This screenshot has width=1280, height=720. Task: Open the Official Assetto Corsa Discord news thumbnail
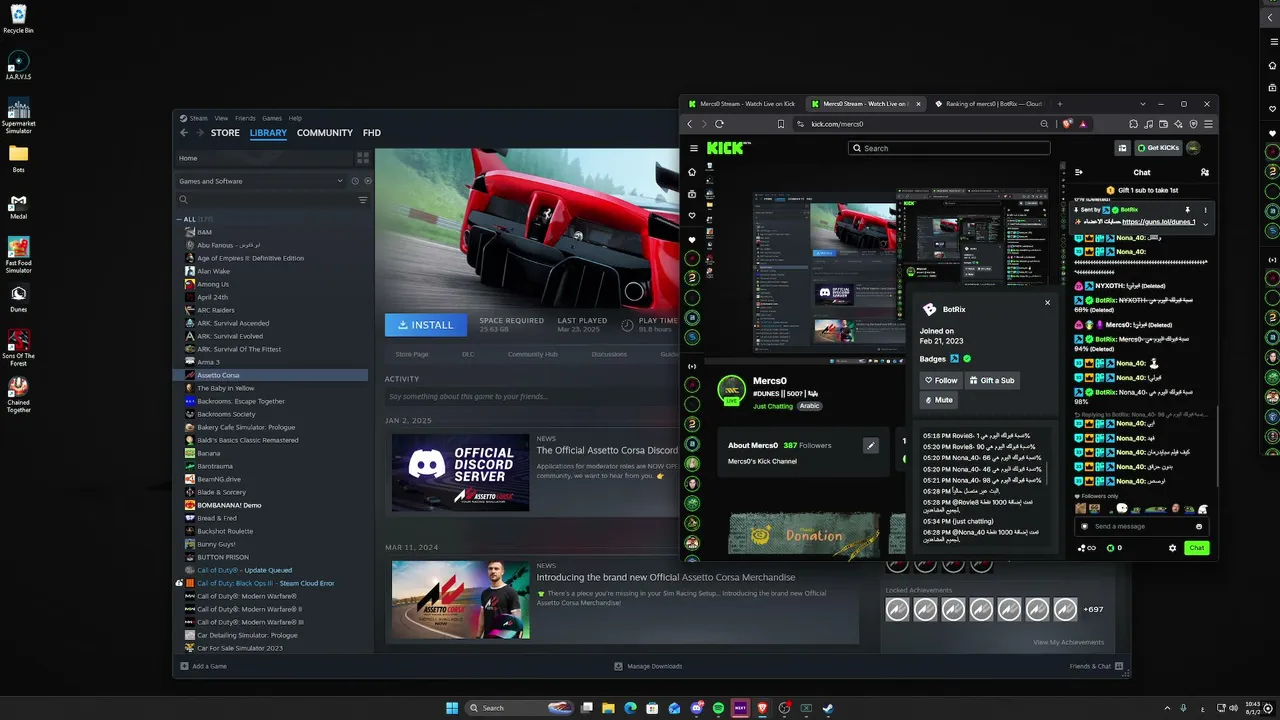pyautogui.click(x=460, y=473)
